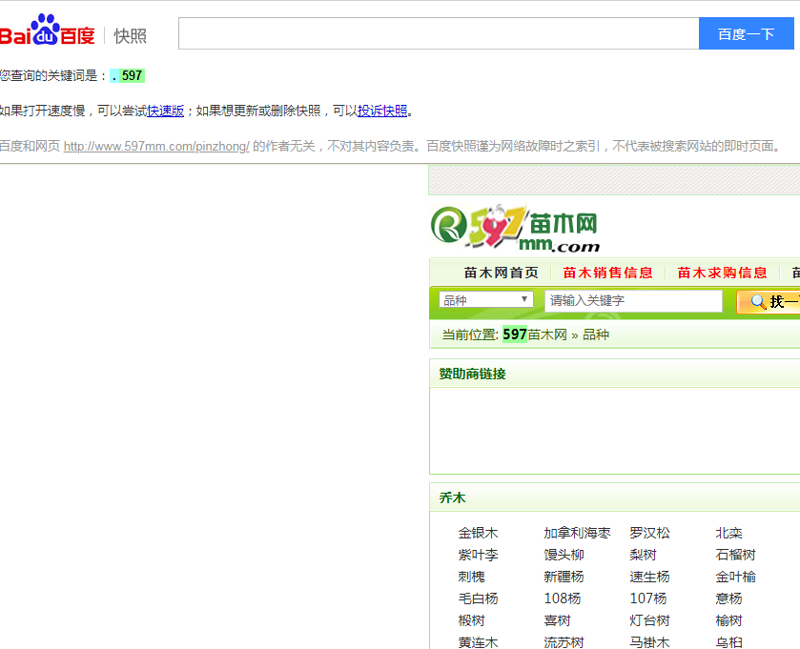800x649 pixels.
Task: Open the 黄连木 variety link
Action: click(478, 642)
